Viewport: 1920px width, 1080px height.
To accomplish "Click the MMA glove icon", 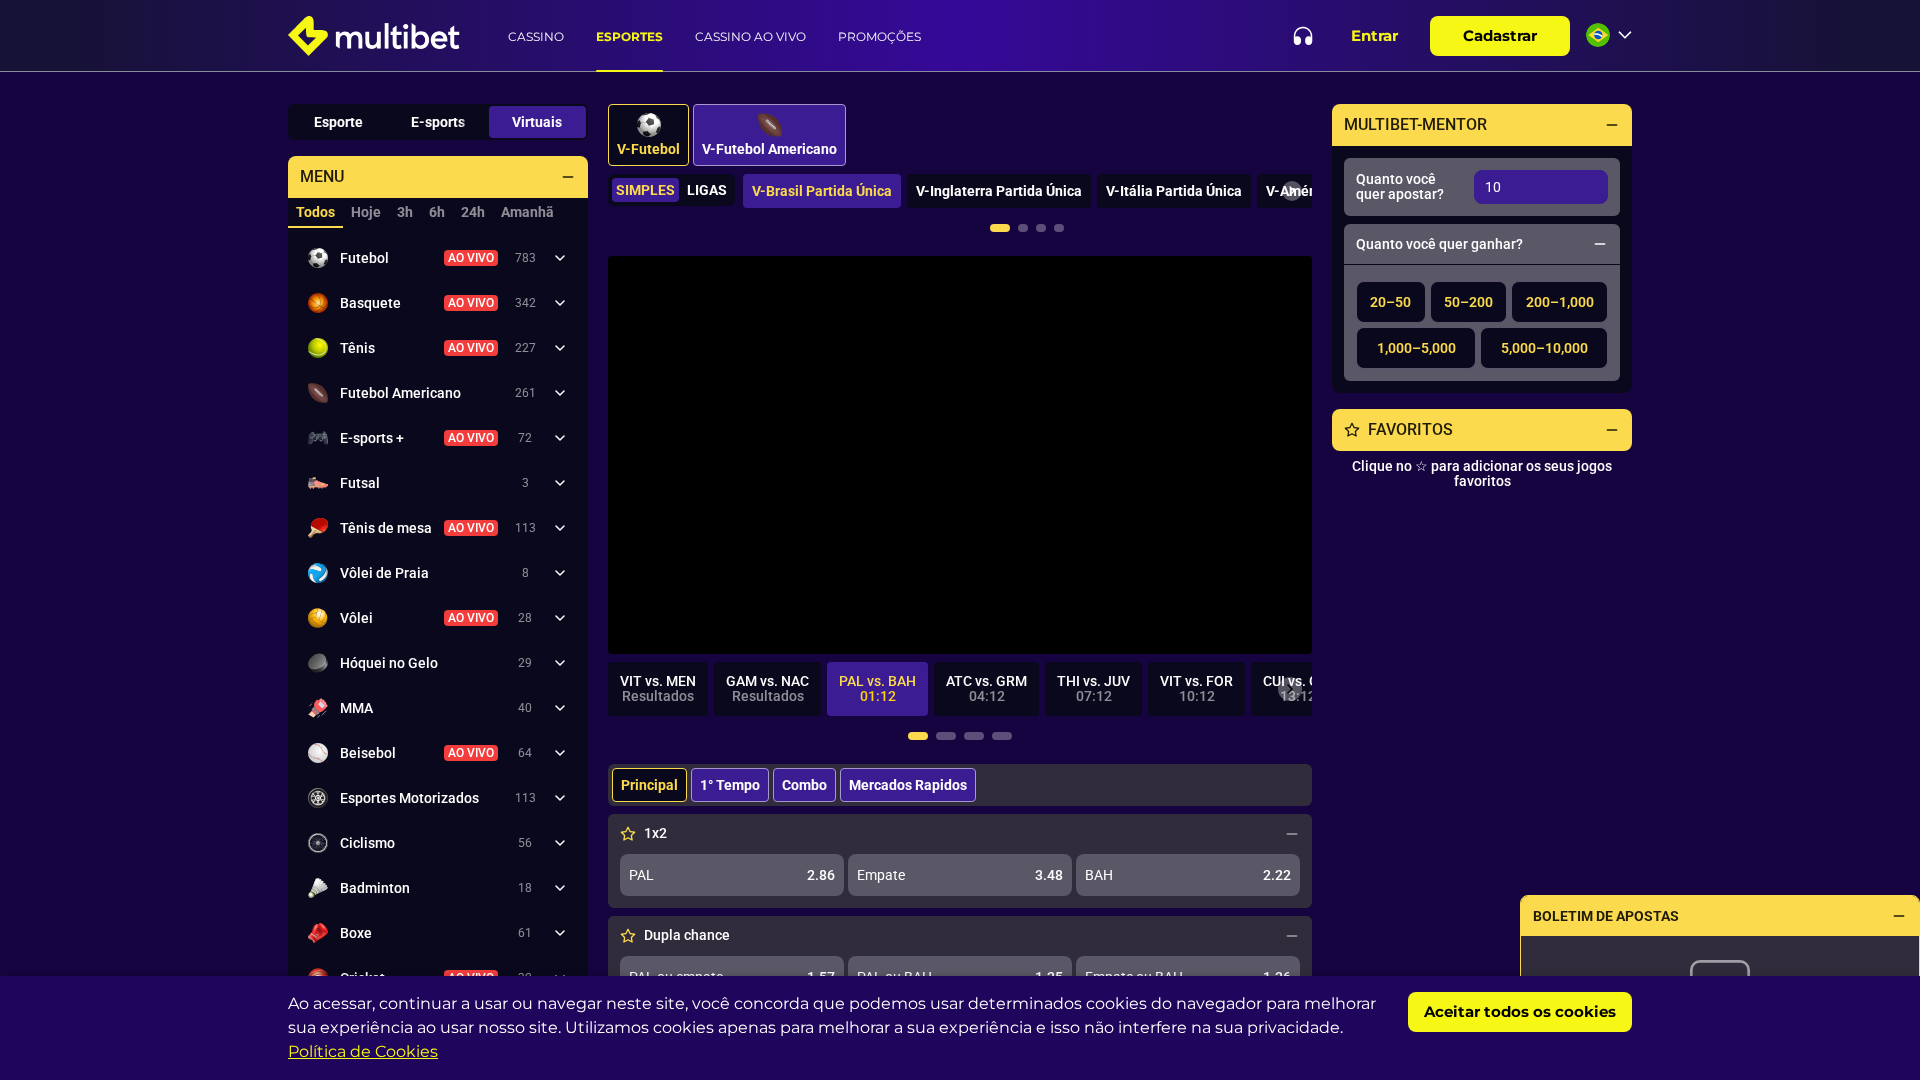I will point(318,708).
